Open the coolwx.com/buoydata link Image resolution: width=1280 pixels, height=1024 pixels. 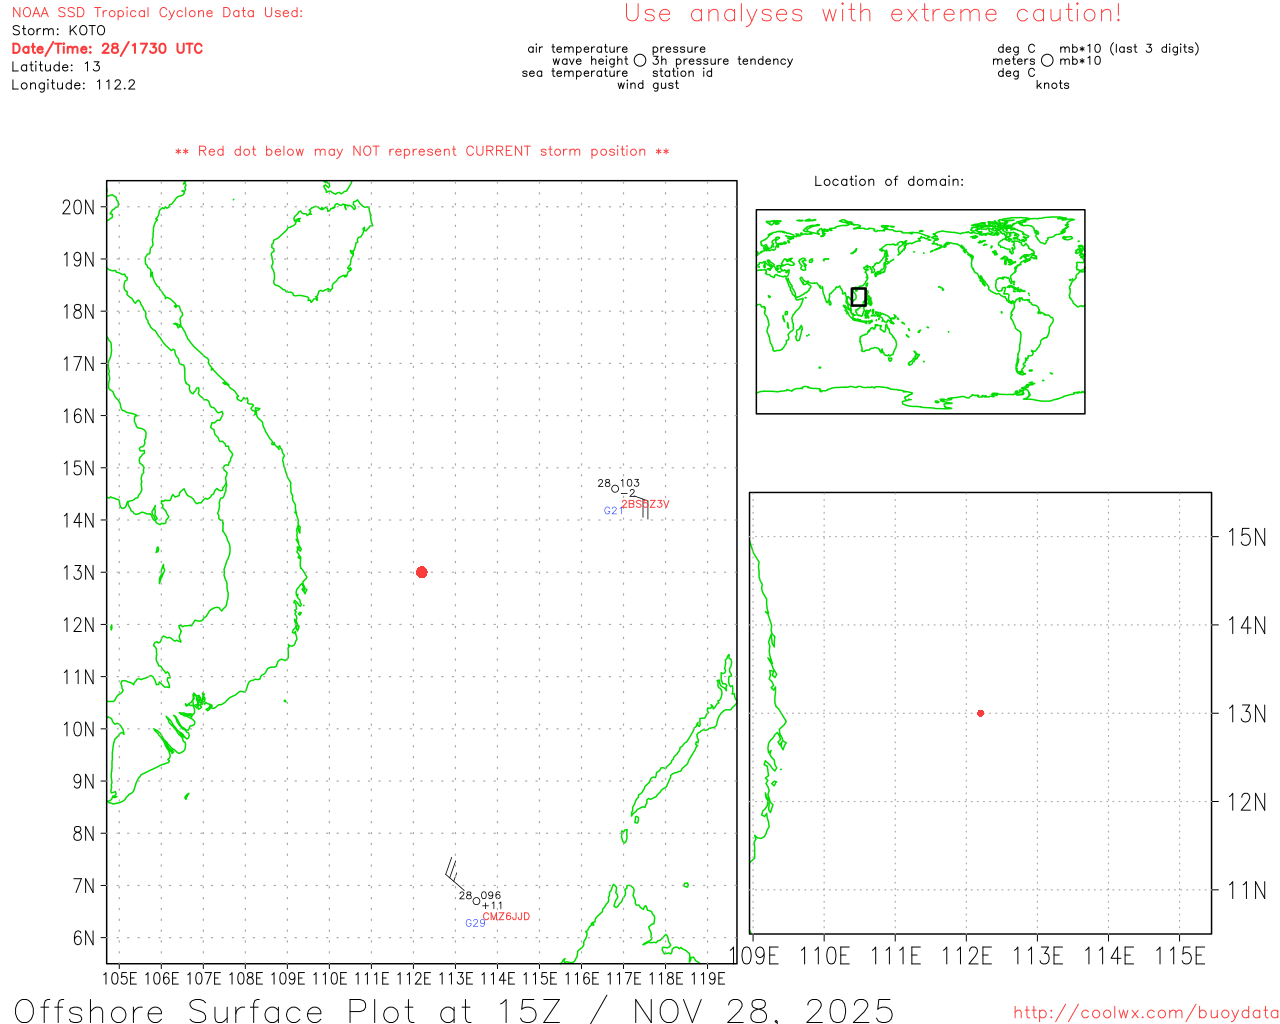[x=1145, y=1013]
